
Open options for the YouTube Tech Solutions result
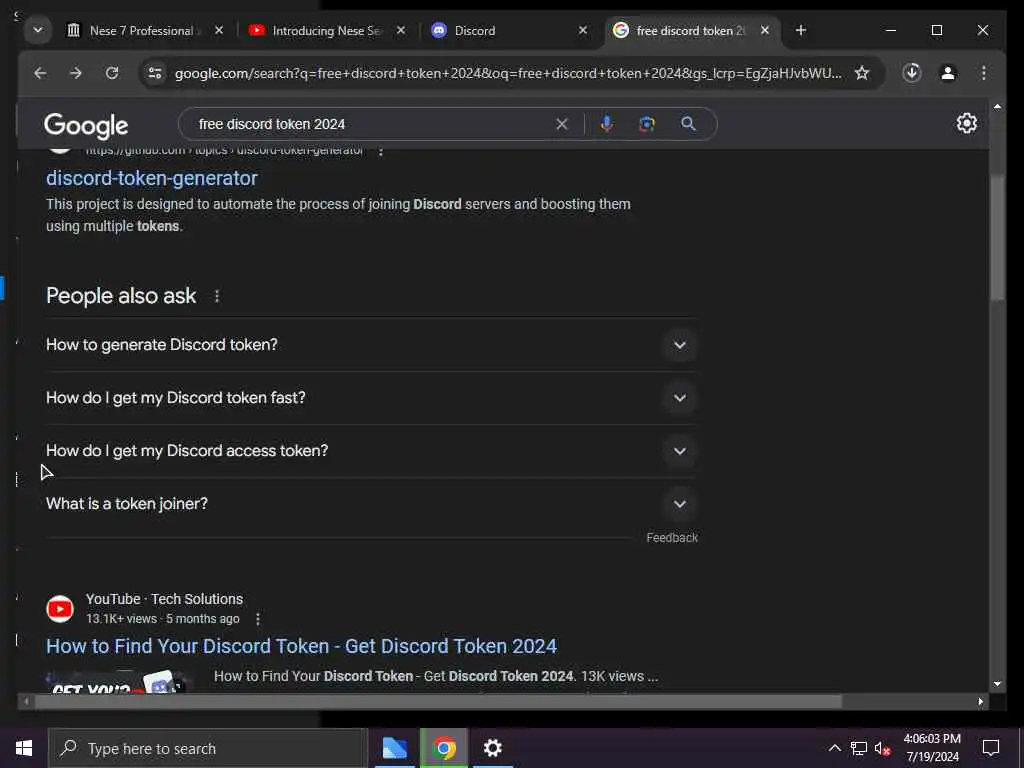[x=258, y=619]
